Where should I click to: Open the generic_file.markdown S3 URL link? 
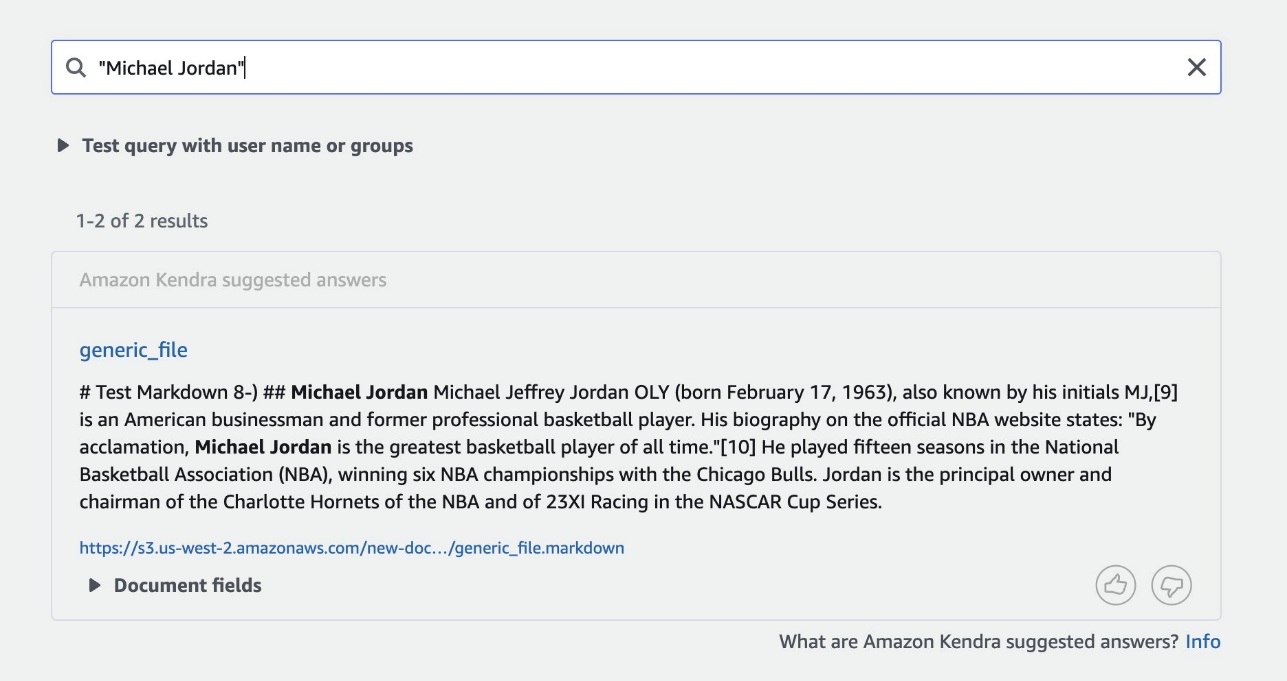[x=352, y=548]
